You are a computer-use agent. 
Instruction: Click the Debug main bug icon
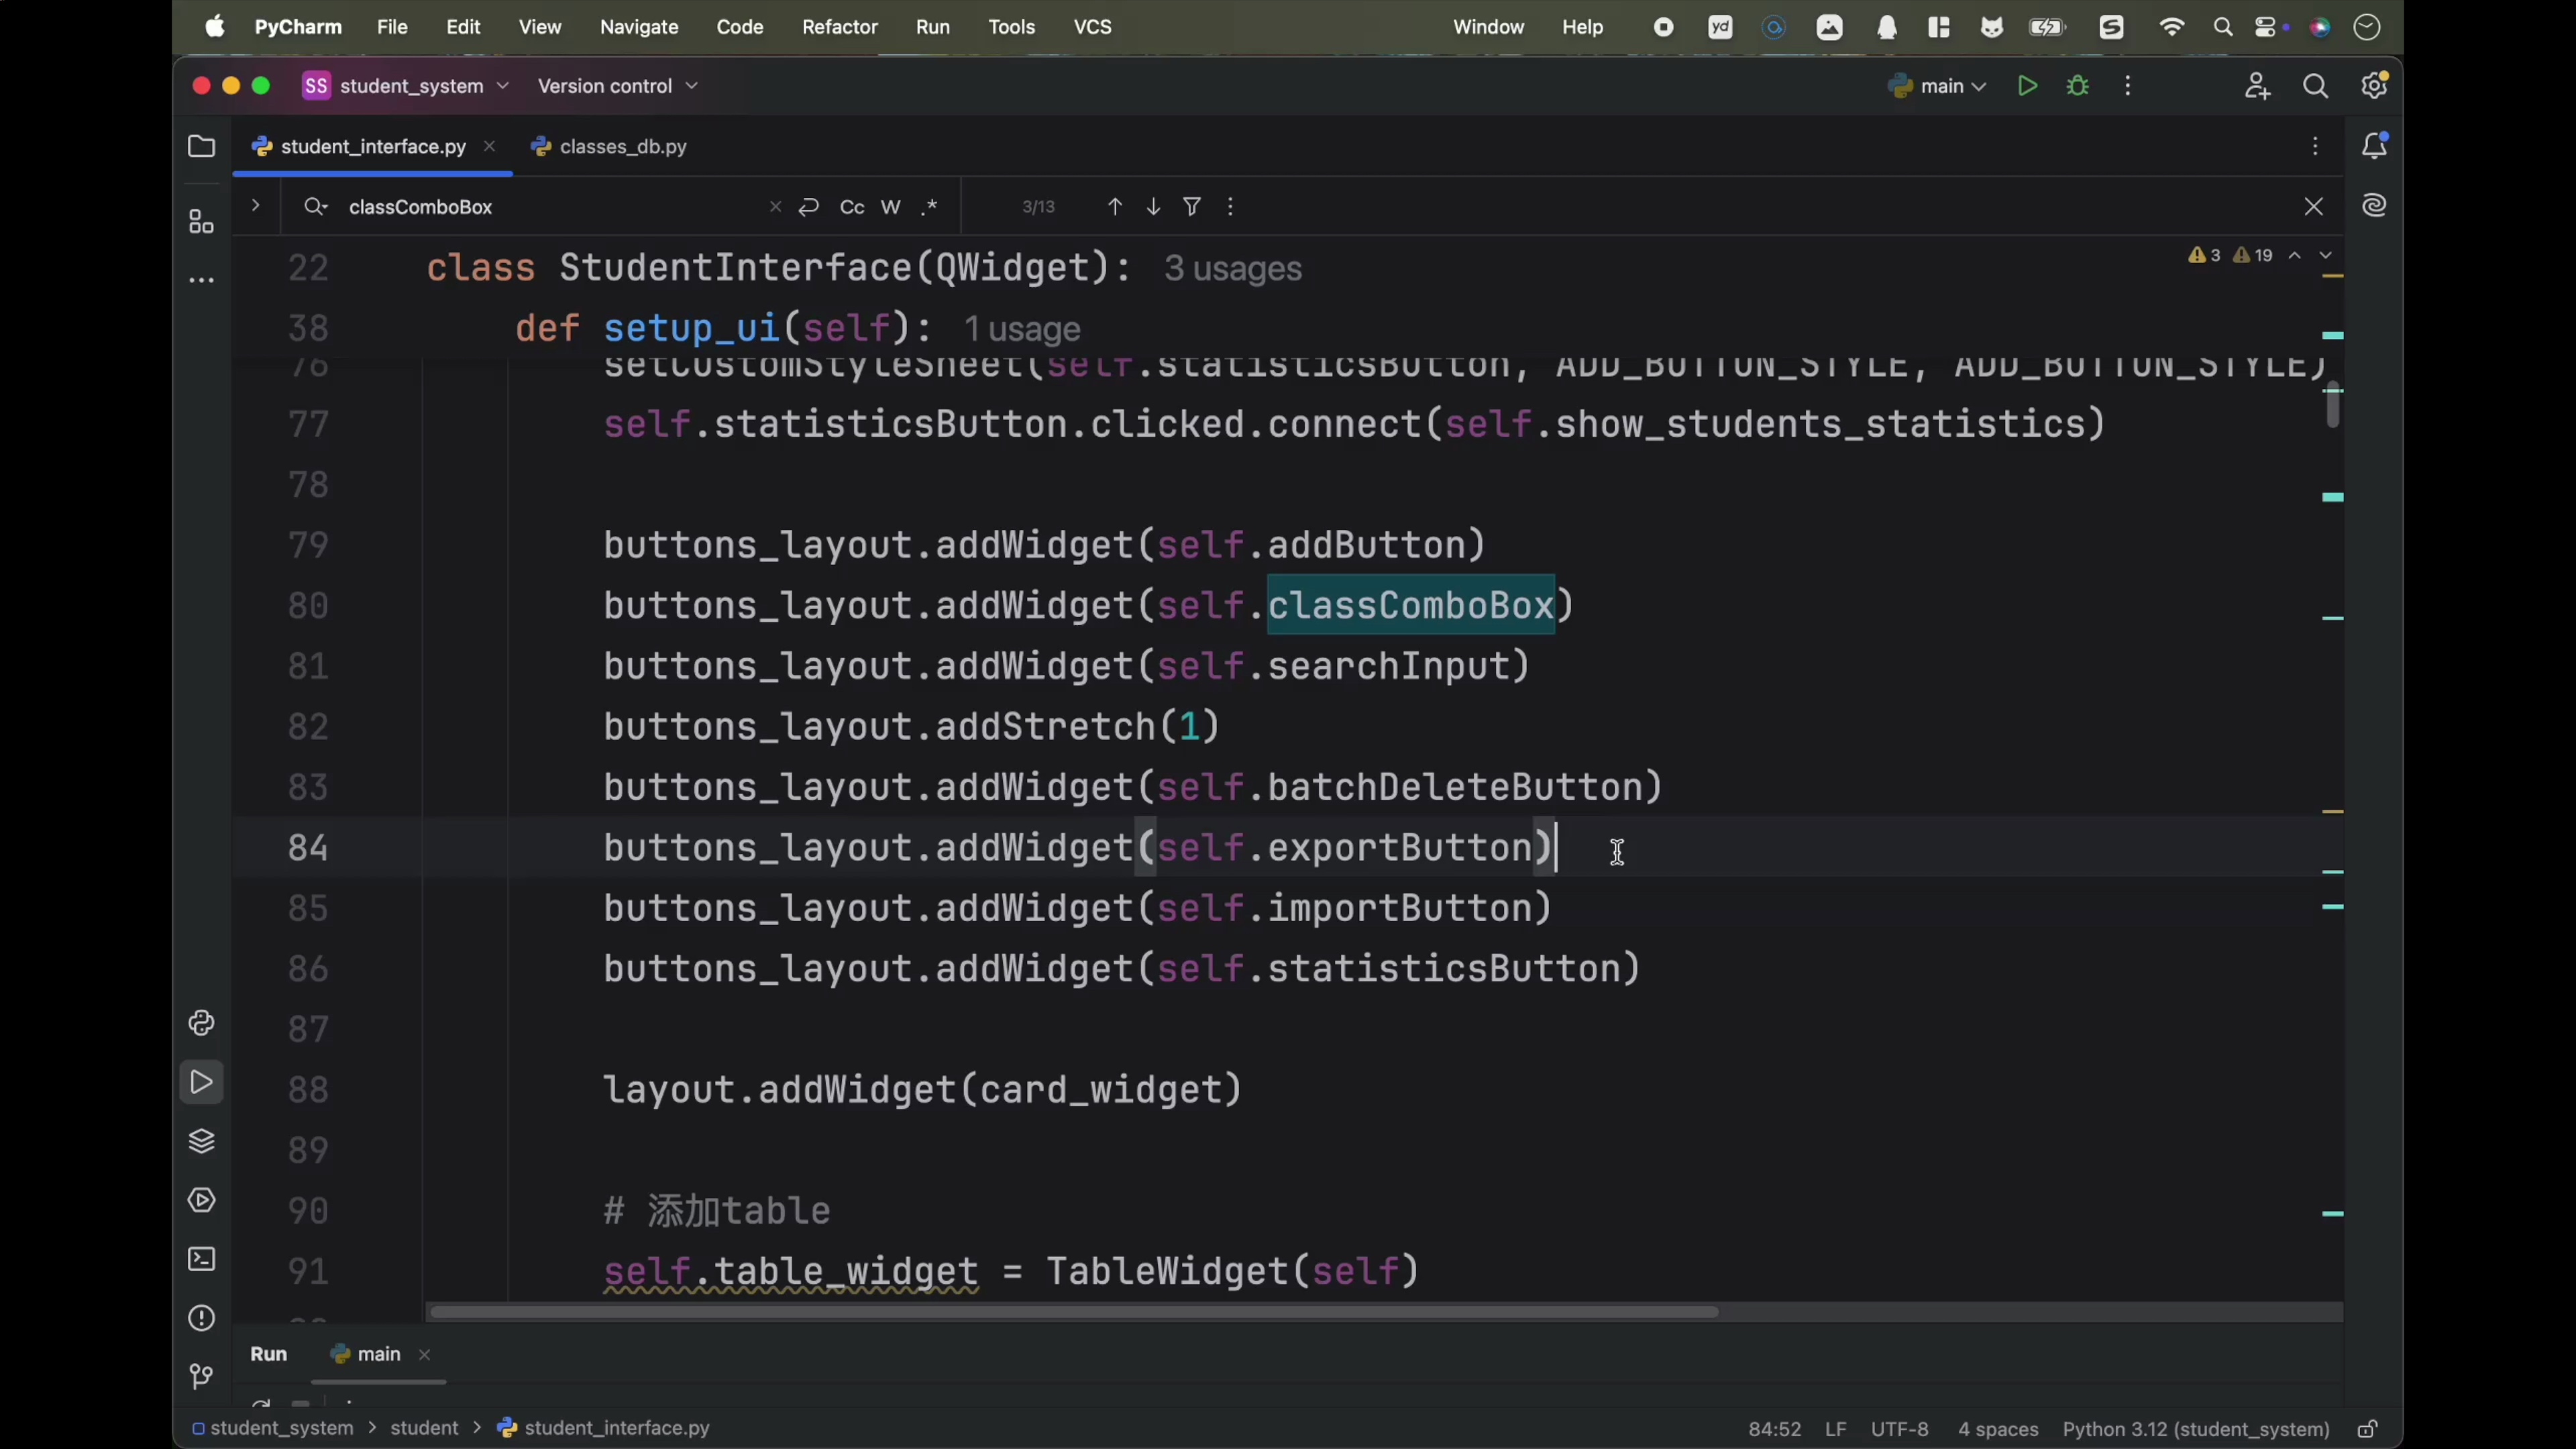(x=2077, y=87)
